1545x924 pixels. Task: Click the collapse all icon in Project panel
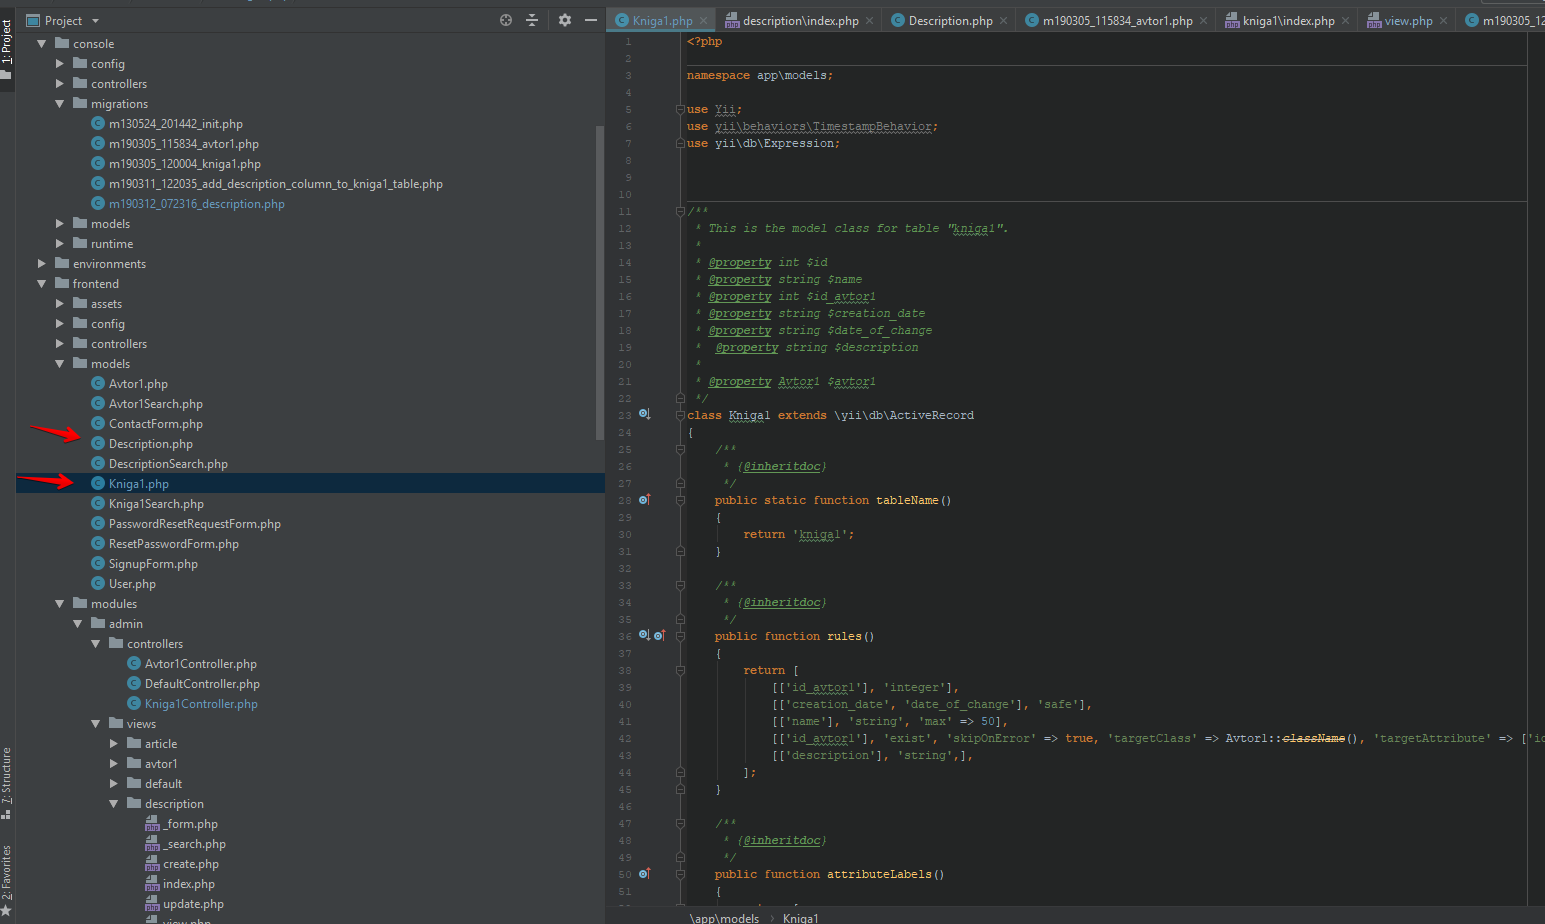[x=532, y=20]
